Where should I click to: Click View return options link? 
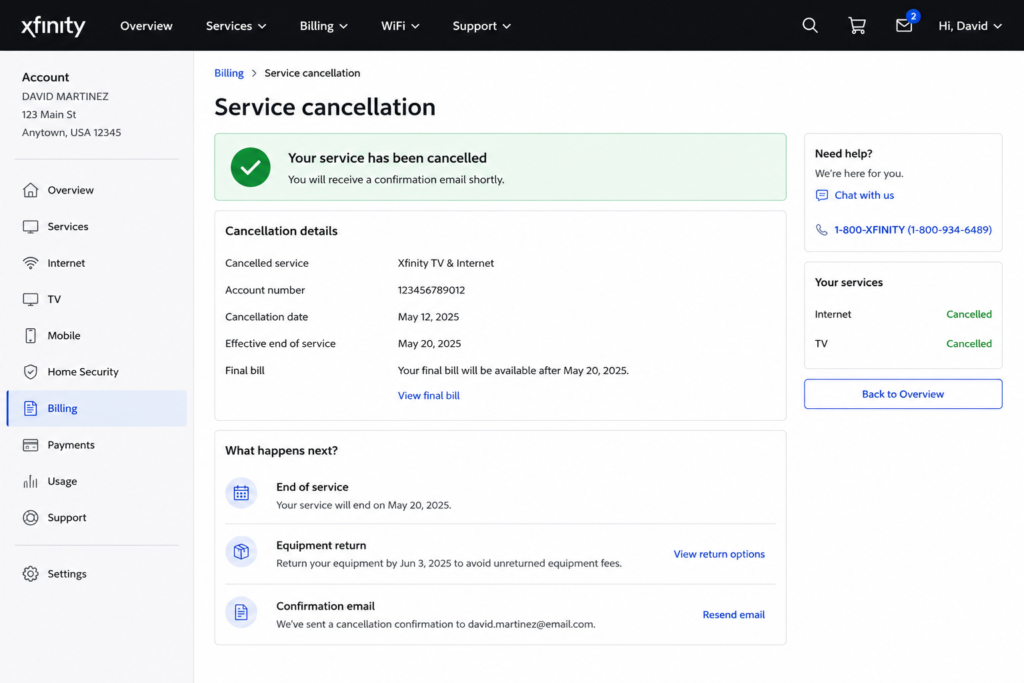click(x=719, y=554)
